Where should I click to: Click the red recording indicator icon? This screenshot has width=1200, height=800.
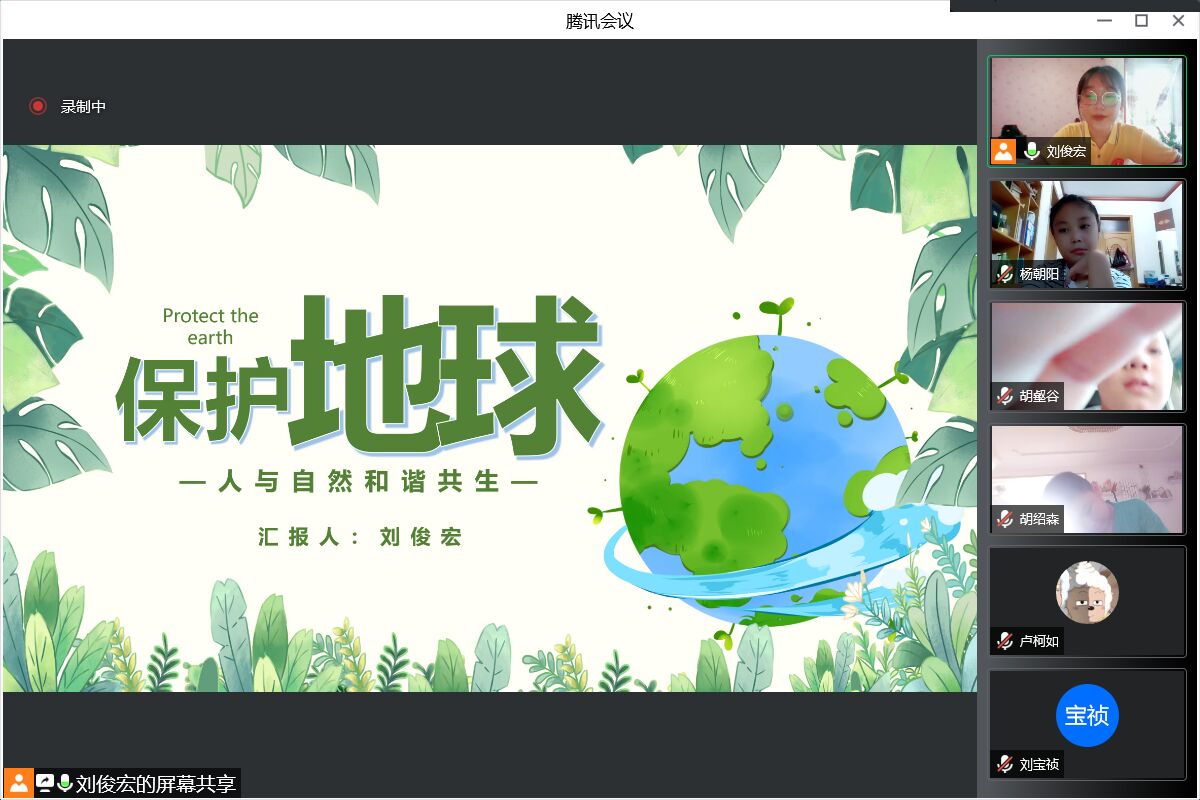click(x=38, y=106)
